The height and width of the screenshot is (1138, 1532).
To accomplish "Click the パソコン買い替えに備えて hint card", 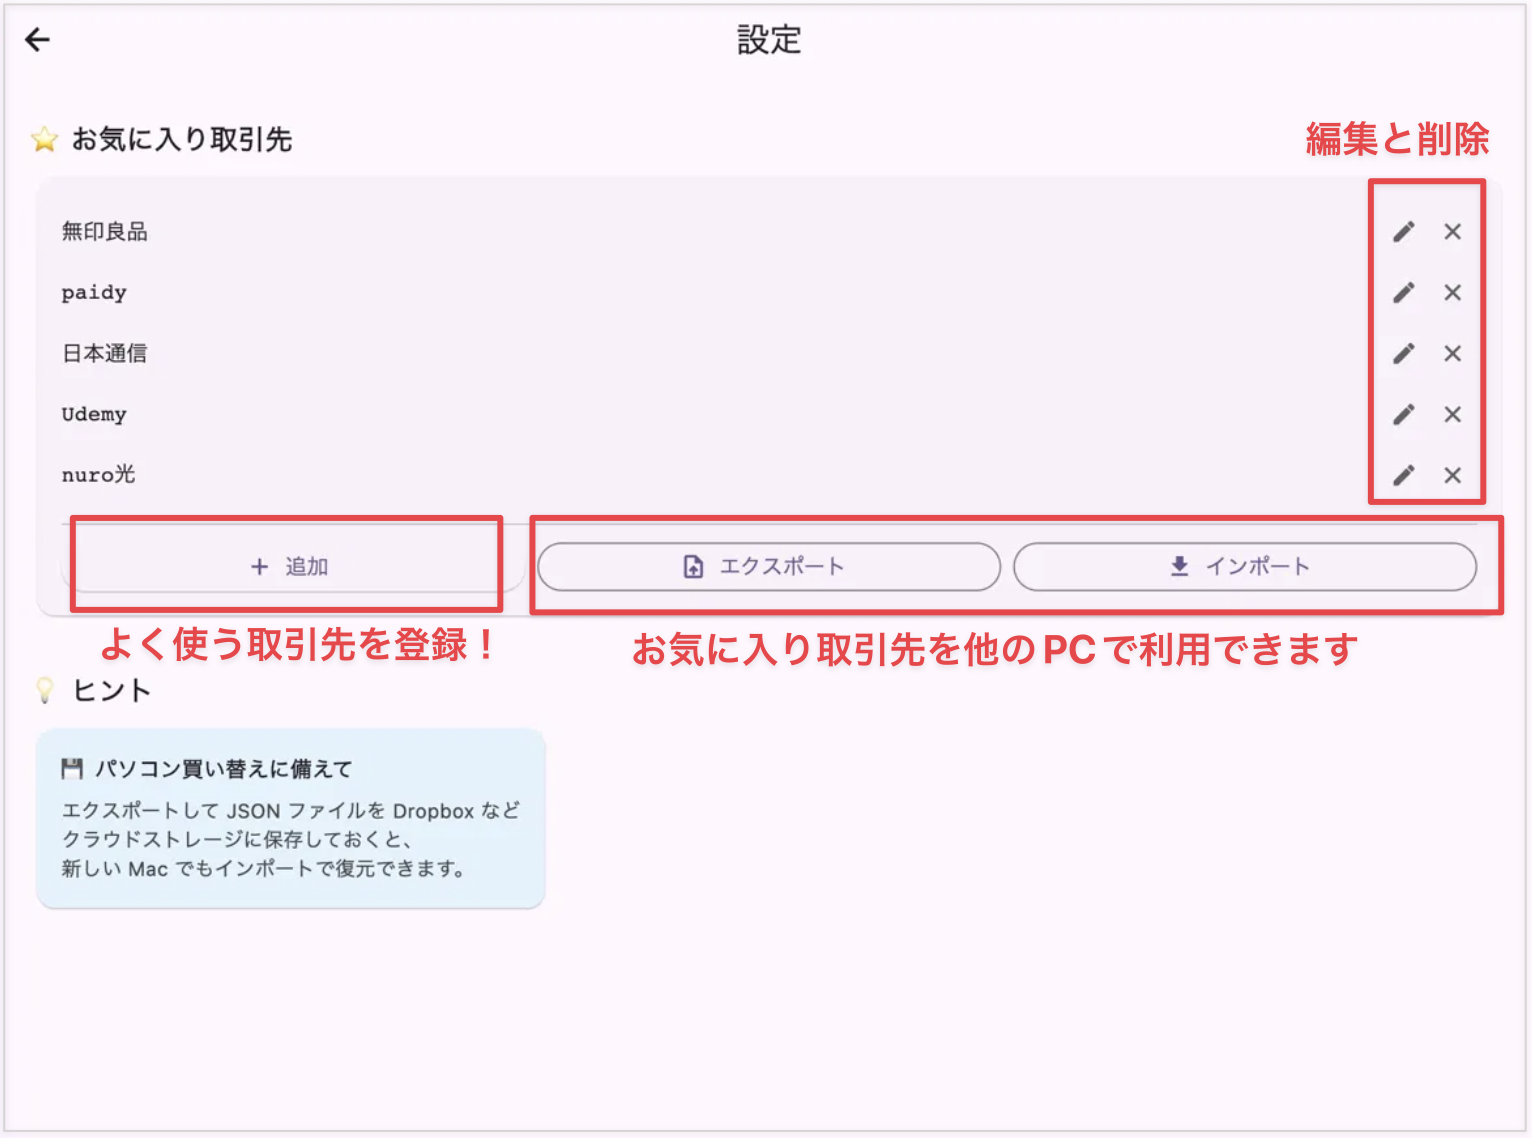I will (x=291, y=819).
